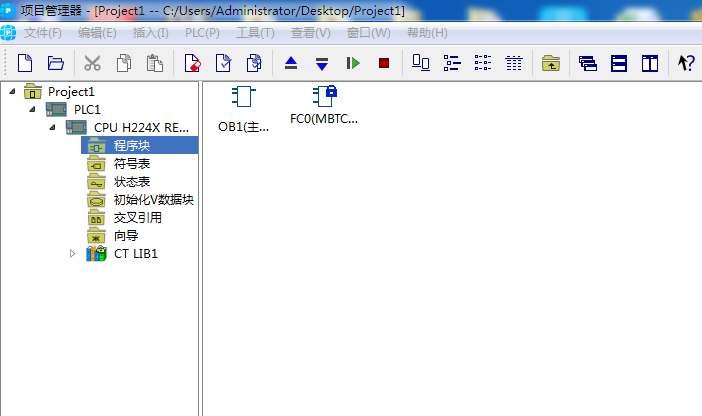Image resolution: width=702 pixels, height=416 pixels.
Task: Tile windows horizontally icon
Action: coord(619,63)
